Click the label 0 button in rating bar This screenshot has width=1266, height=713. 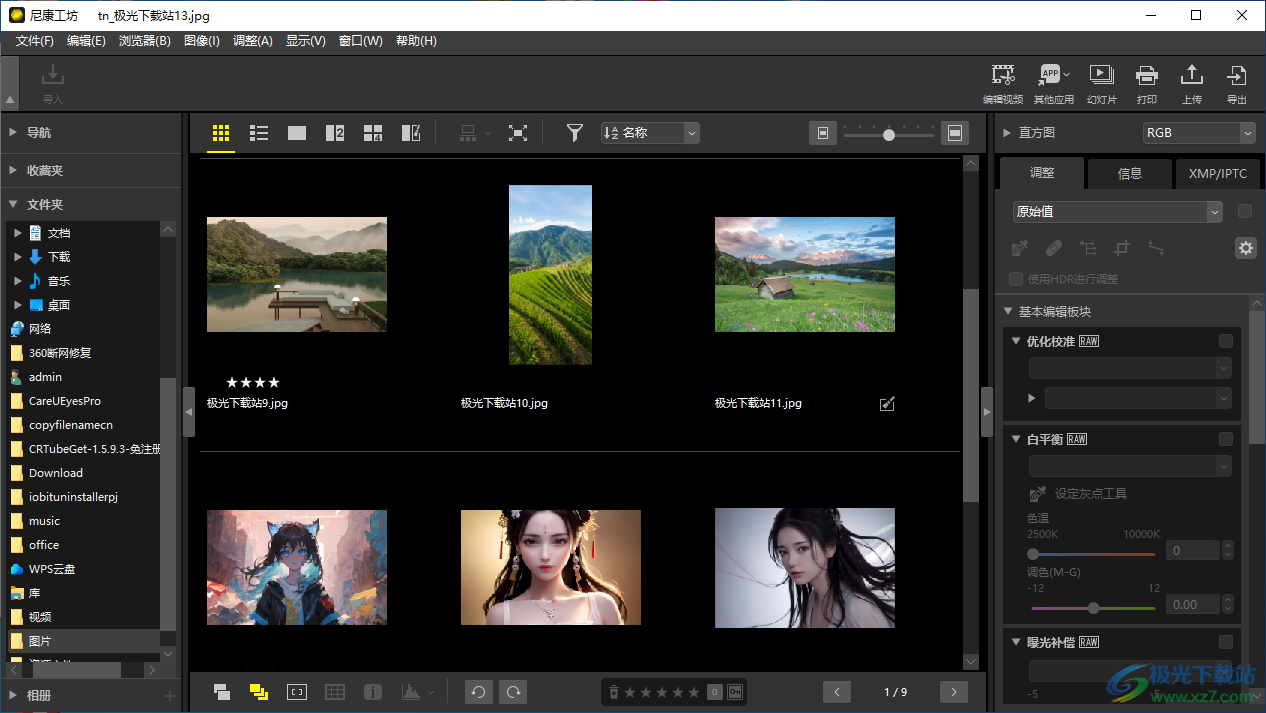coord(715,692)
